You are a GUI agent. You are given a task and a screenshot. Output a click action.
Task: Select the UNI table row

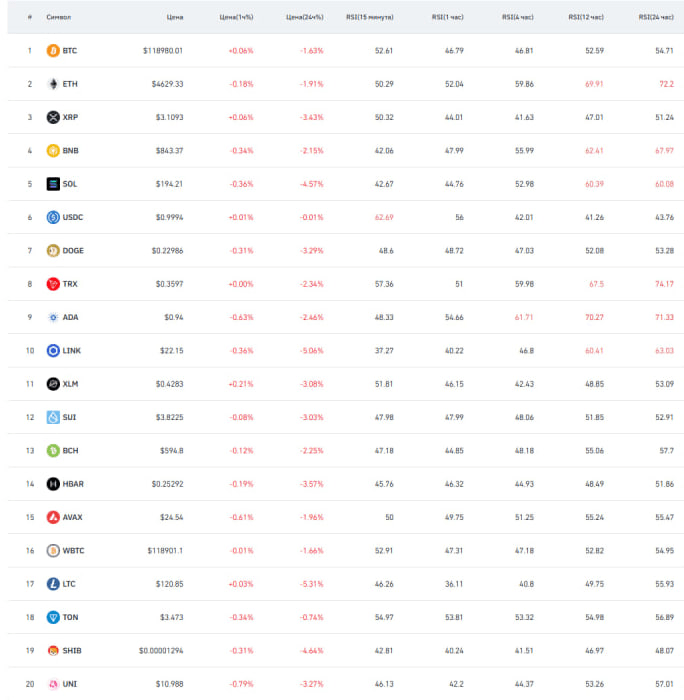346,684
